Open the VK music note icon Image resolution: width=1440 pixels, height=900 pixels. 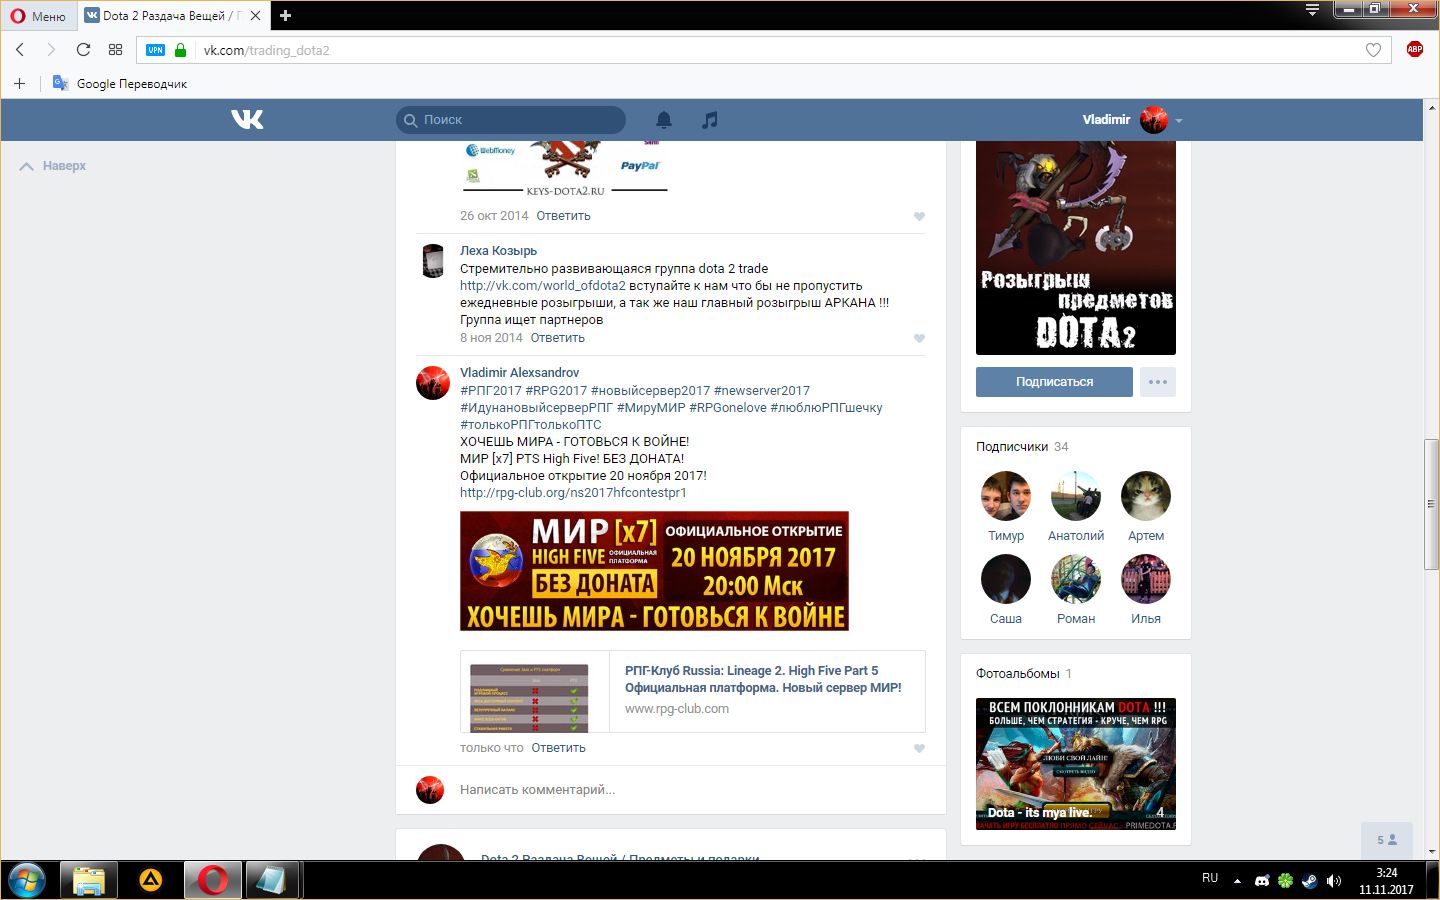709,120
